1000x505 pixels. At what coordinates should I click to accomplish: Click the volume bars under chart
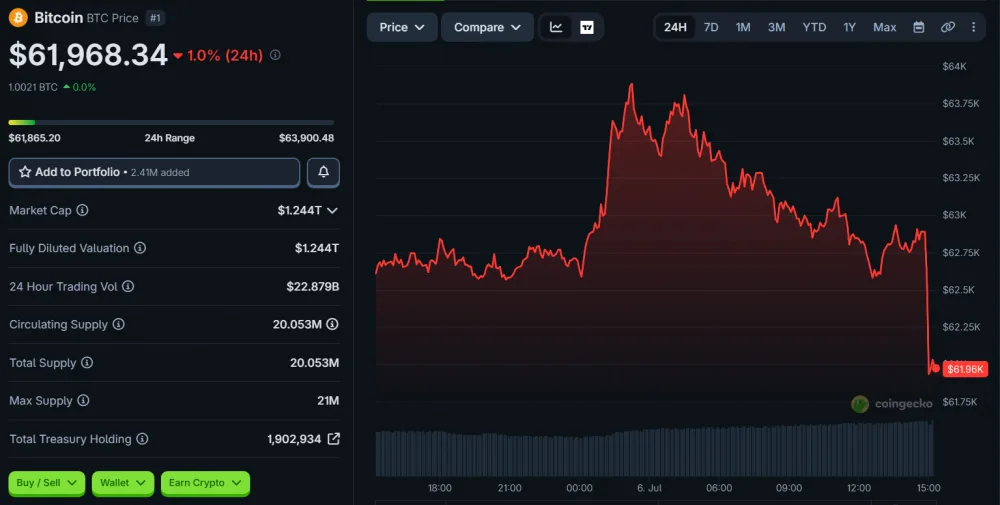[654, 450]
